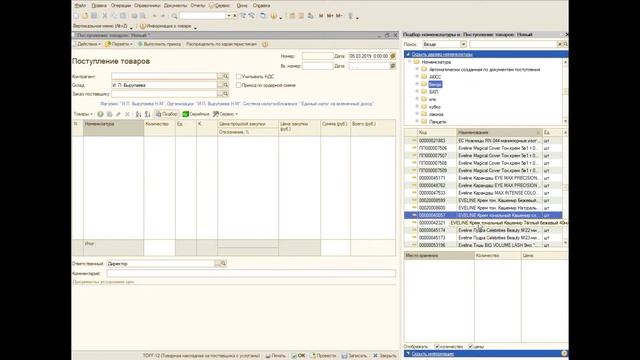Open the Документы menu
This screenshot has height=360, width=640.
click(x=175, y=6)
